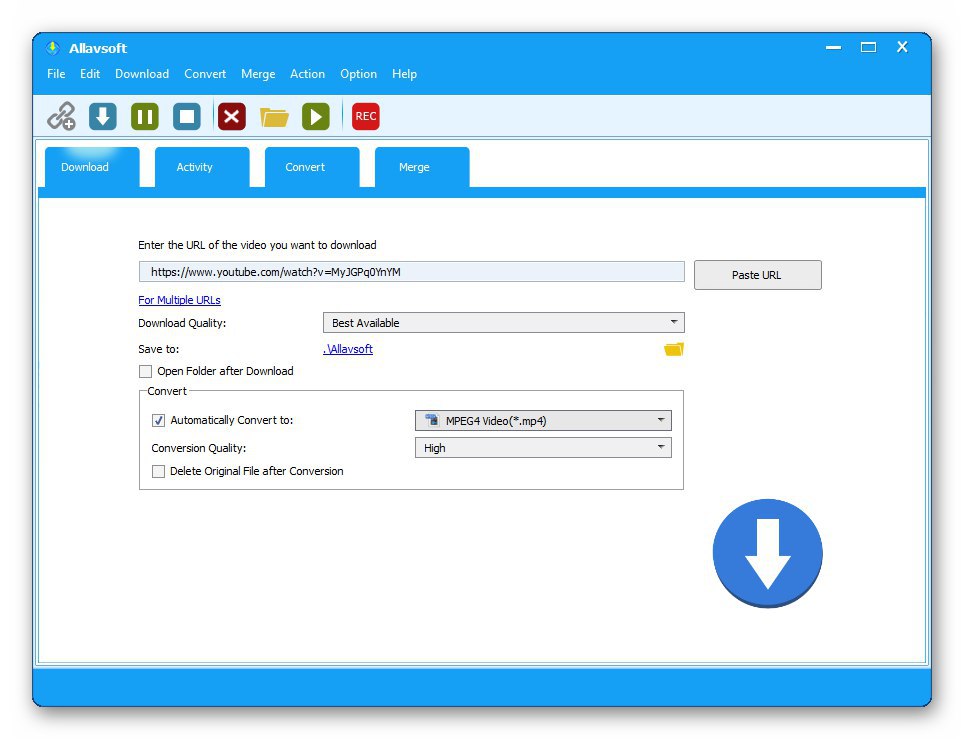The width and height of the screenshot is (964, 739).
Task: Delete the task with the red X icon
Action: (x=232, y=116)
